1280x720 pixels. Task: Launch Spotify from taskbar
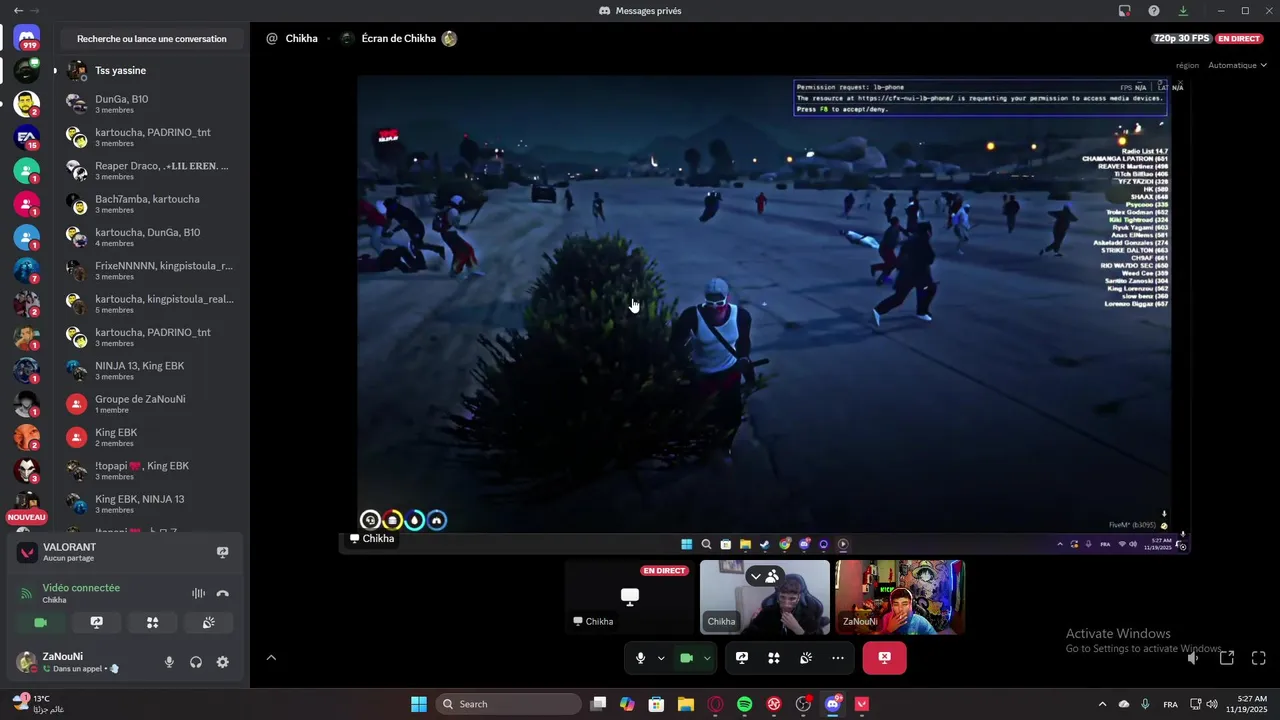[745, 704]
